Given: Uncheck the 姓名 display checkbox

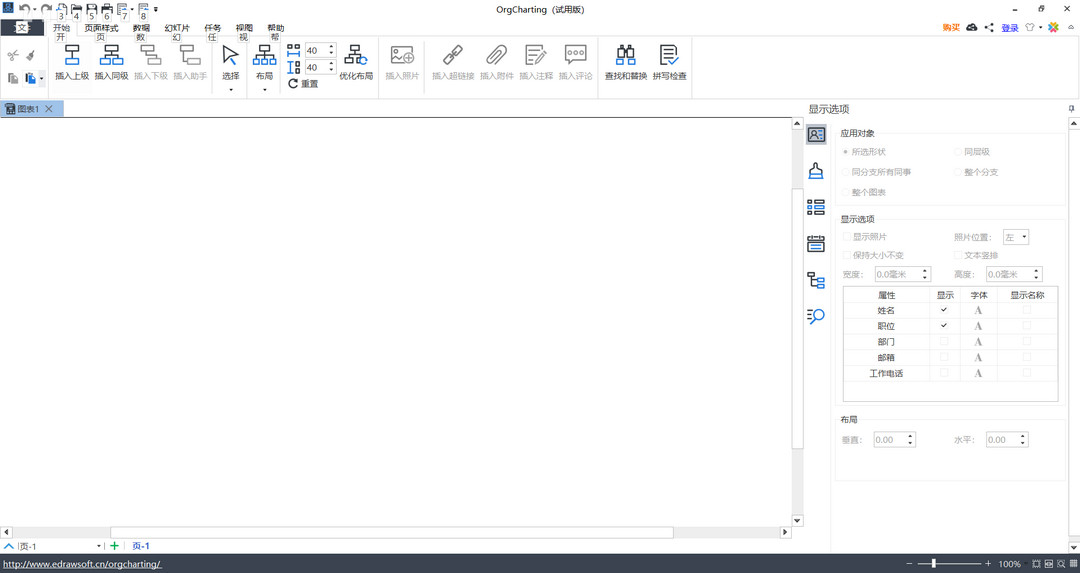Looking at the screenshot, I should pos(944,310).
